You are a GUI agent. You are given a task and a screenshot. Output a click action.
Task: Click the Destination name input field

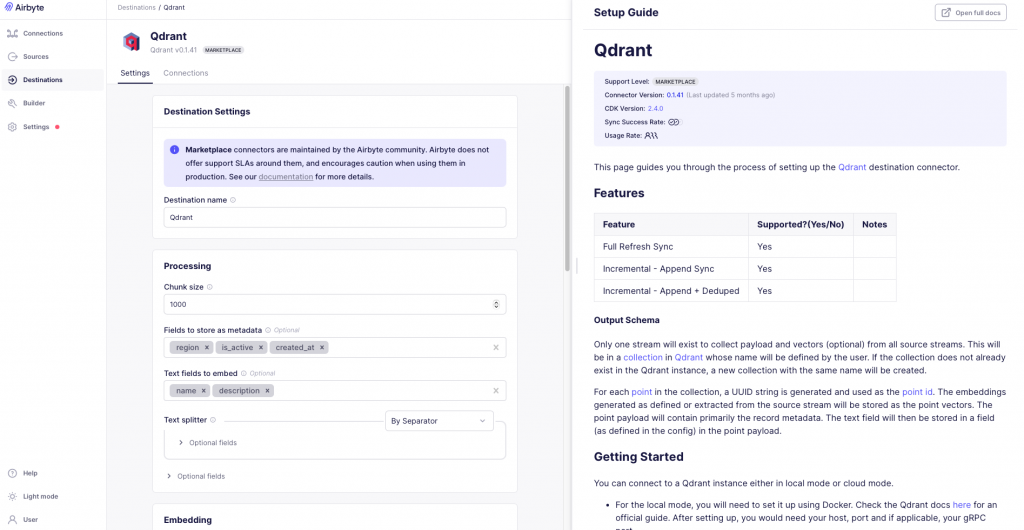tap(335, 217)
